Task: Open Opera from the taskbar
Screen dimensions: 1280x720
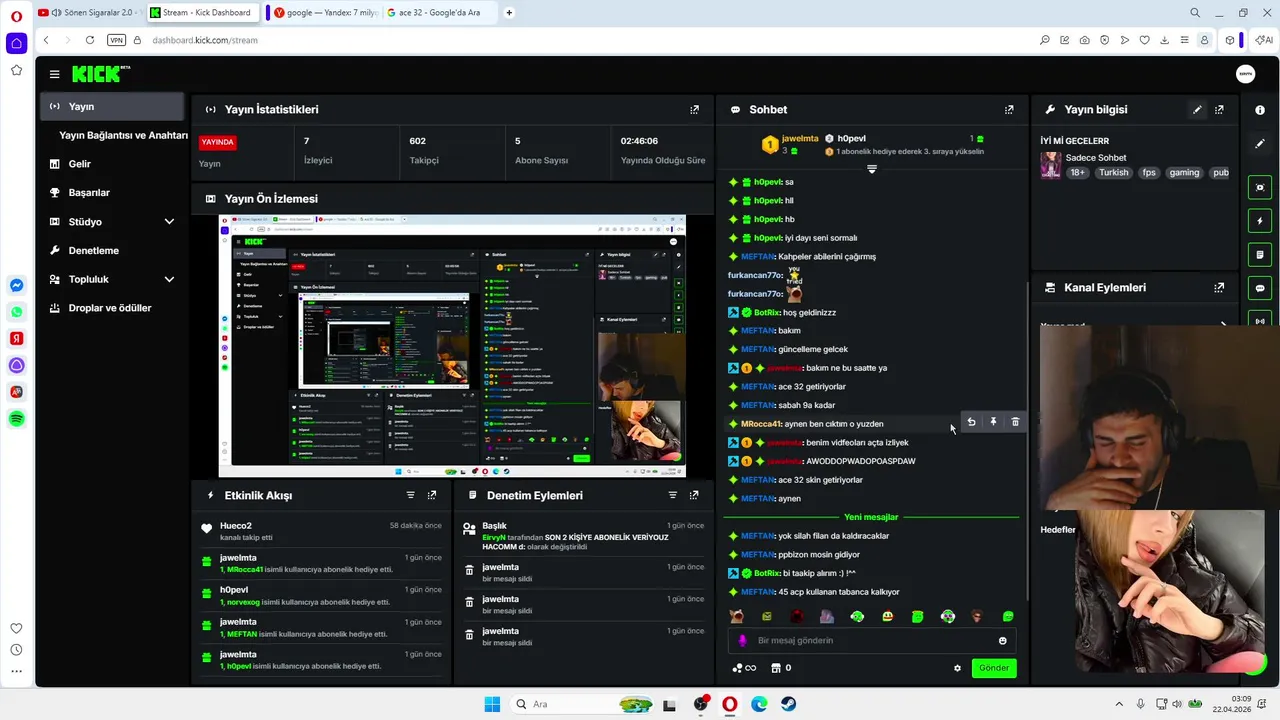Action: [730, 704]
